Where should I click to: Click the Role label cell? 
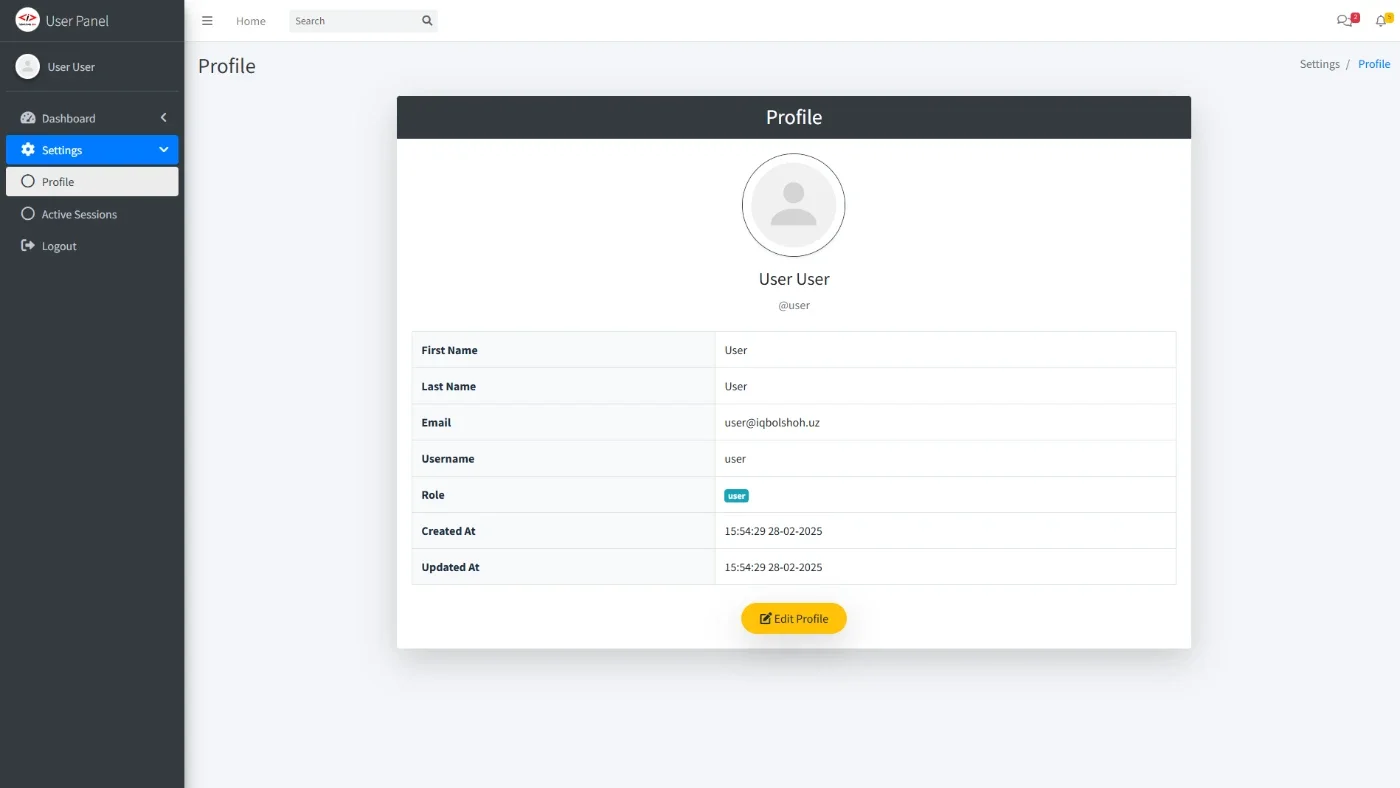point(564,495)
